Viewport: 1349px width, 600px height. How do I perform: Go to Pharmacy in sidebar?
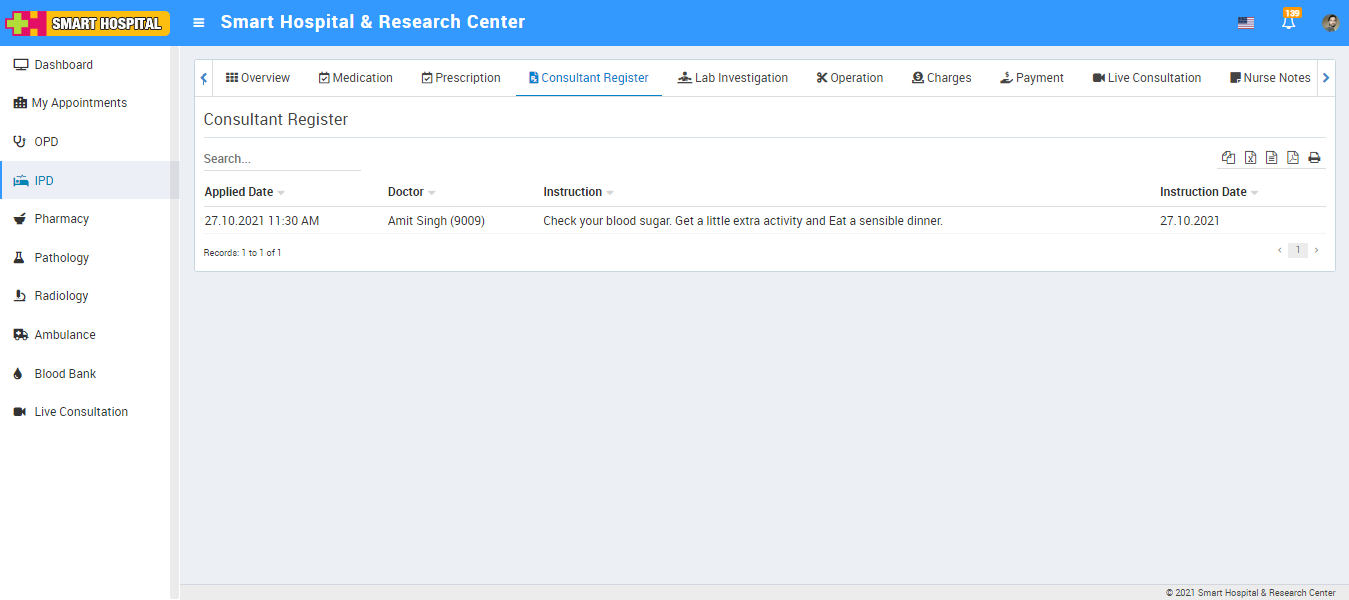tap(61, 219)
